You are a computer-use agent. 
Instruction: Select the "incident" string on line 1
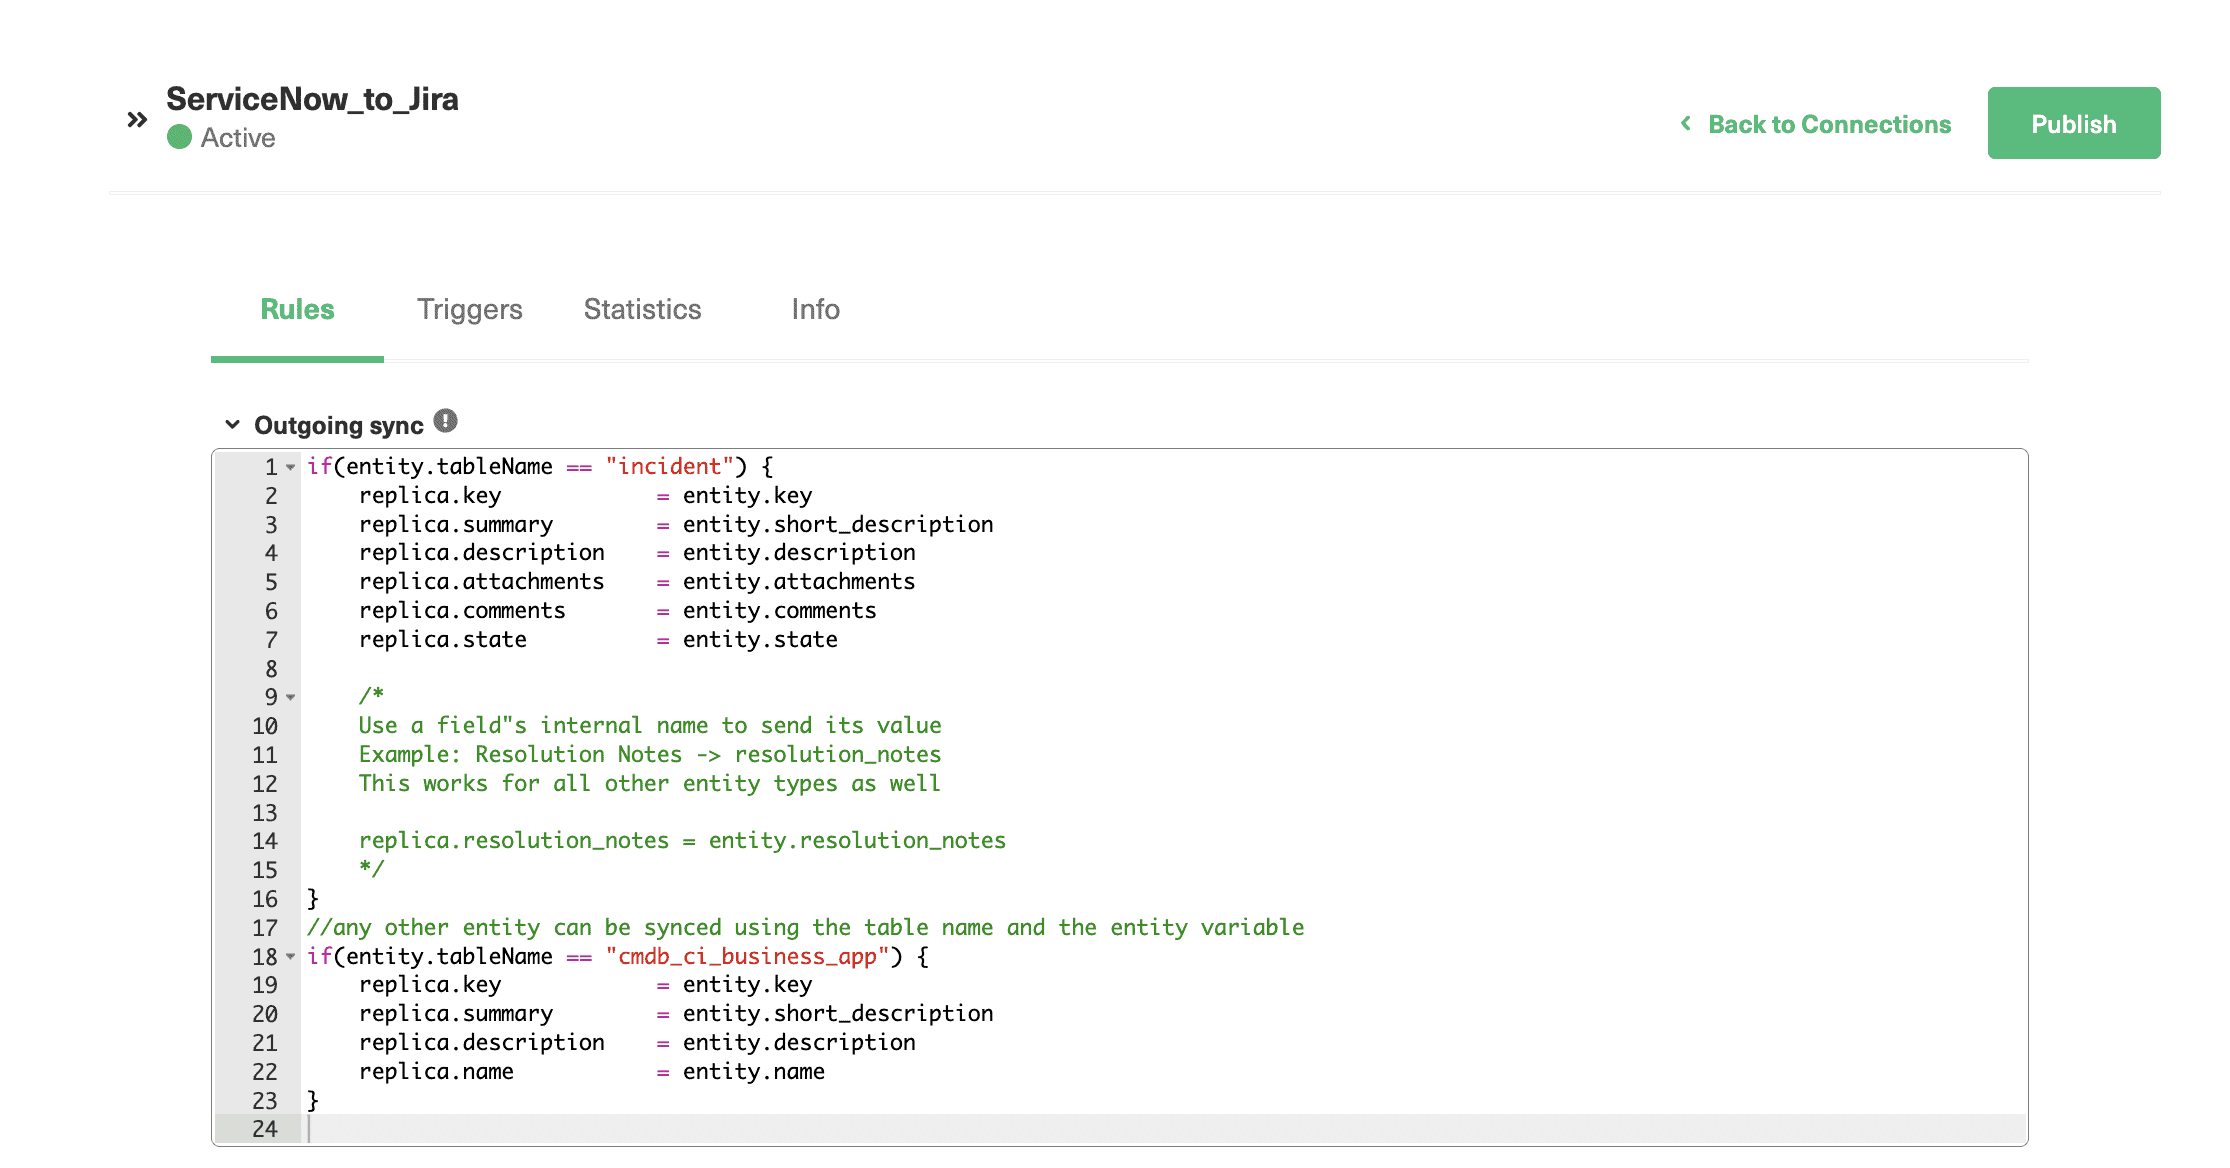point(669,466)
